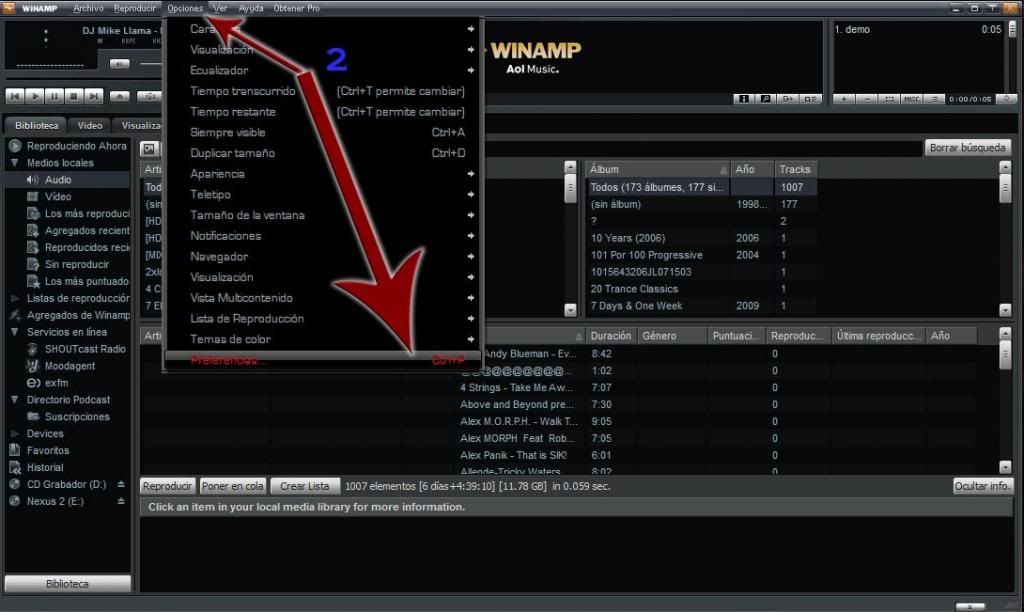Select Tiempo restante option
Viewport: 1024px width, 612px height.
pyautogui.click(x=325, y=112)
